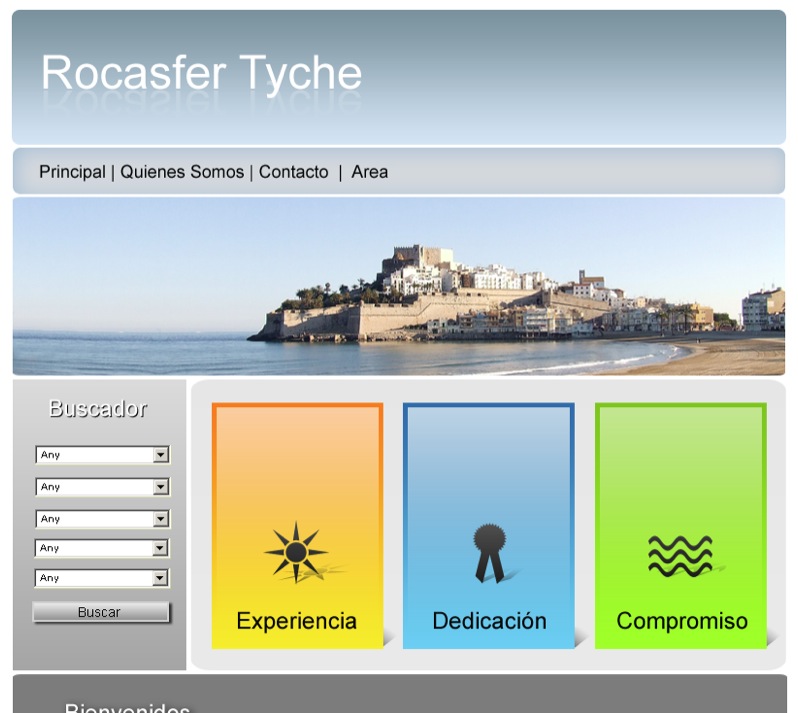Click the Rocasfer Tyche site title

pos(201,73)
